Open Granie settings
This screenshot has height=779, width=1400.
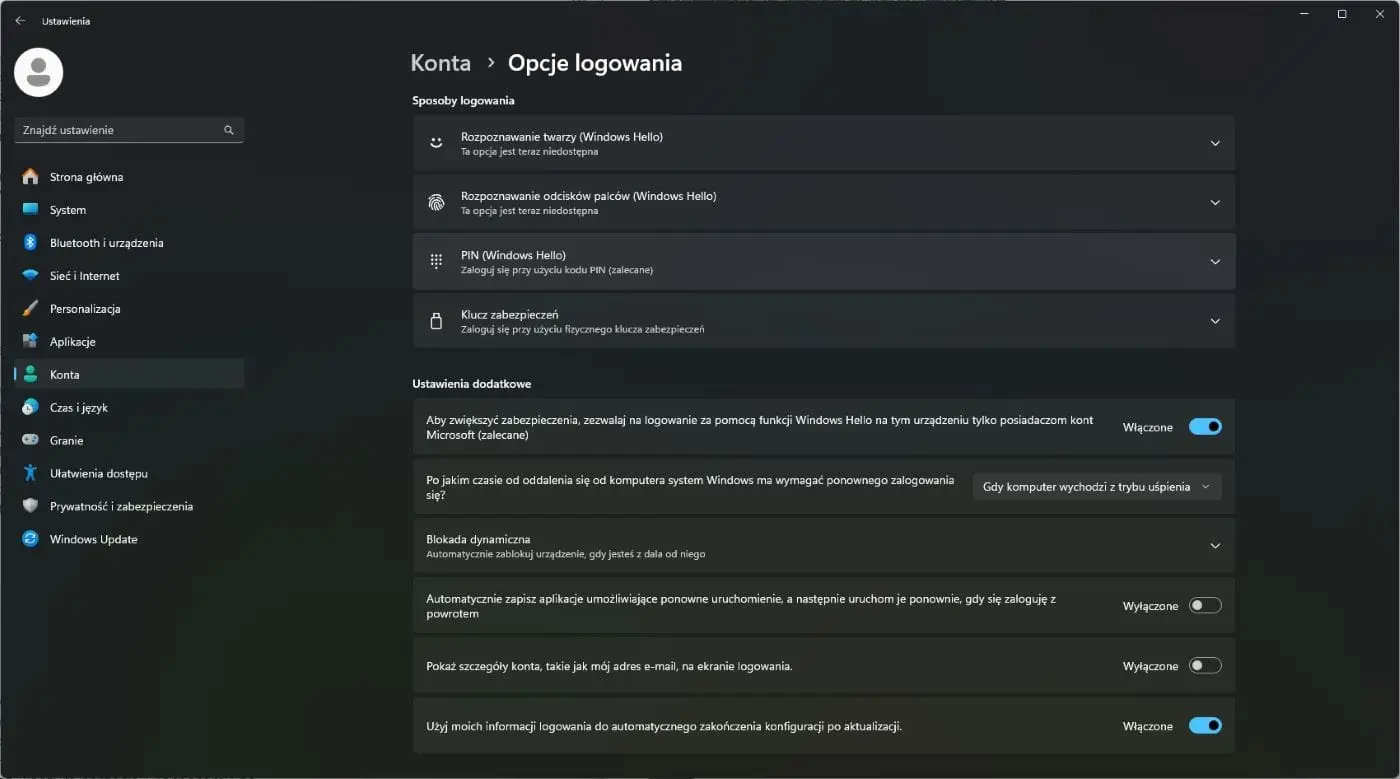pyautogui.click(x=129, y=440)
